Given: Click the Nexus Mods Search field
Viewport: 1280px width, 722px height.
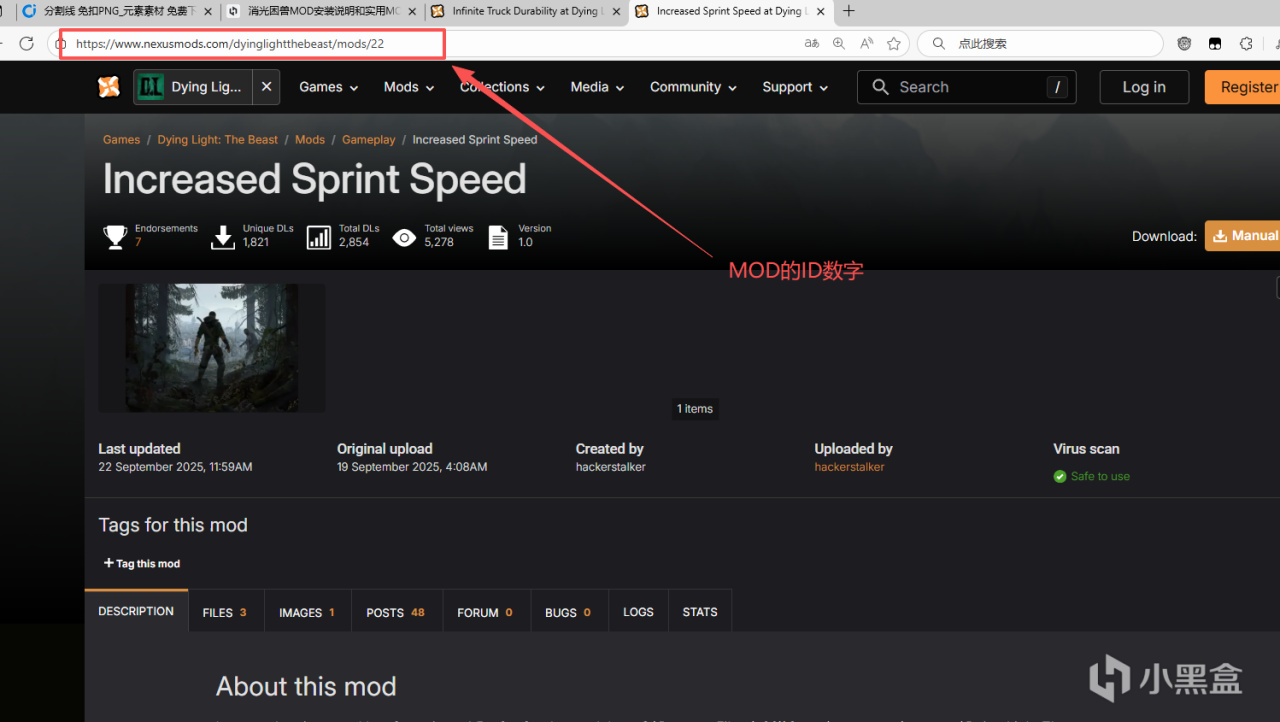Looking at the screenshot, I should coord(966,87).
